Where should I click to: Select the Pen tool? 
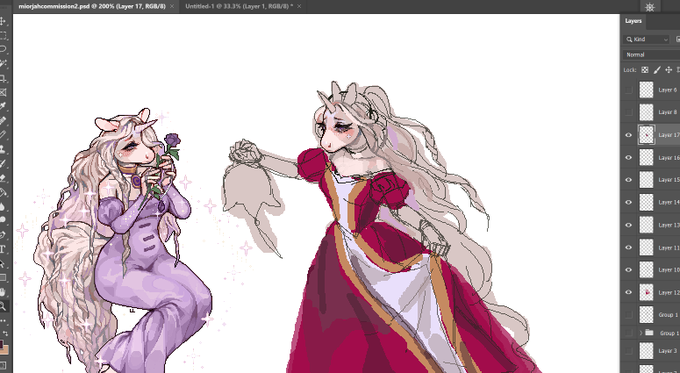[x=3, y=235]
